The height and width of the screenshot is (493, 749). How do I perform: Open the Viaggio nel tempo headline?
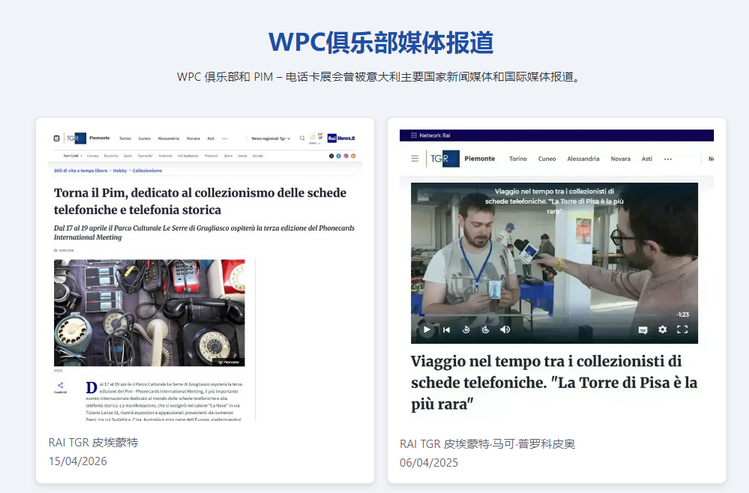[554, 382]
